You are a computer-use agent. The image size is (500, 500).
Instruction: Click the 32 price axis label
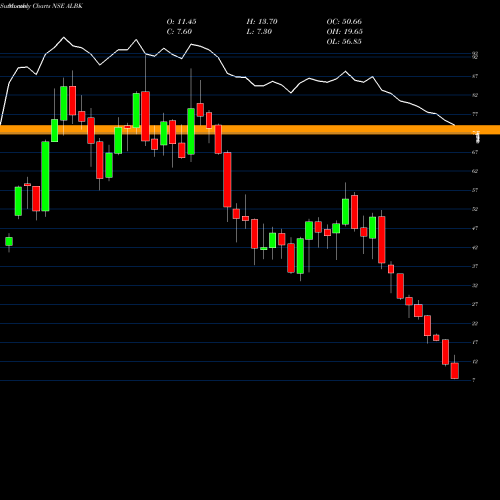pyautogui.click(x=475, y=286)
